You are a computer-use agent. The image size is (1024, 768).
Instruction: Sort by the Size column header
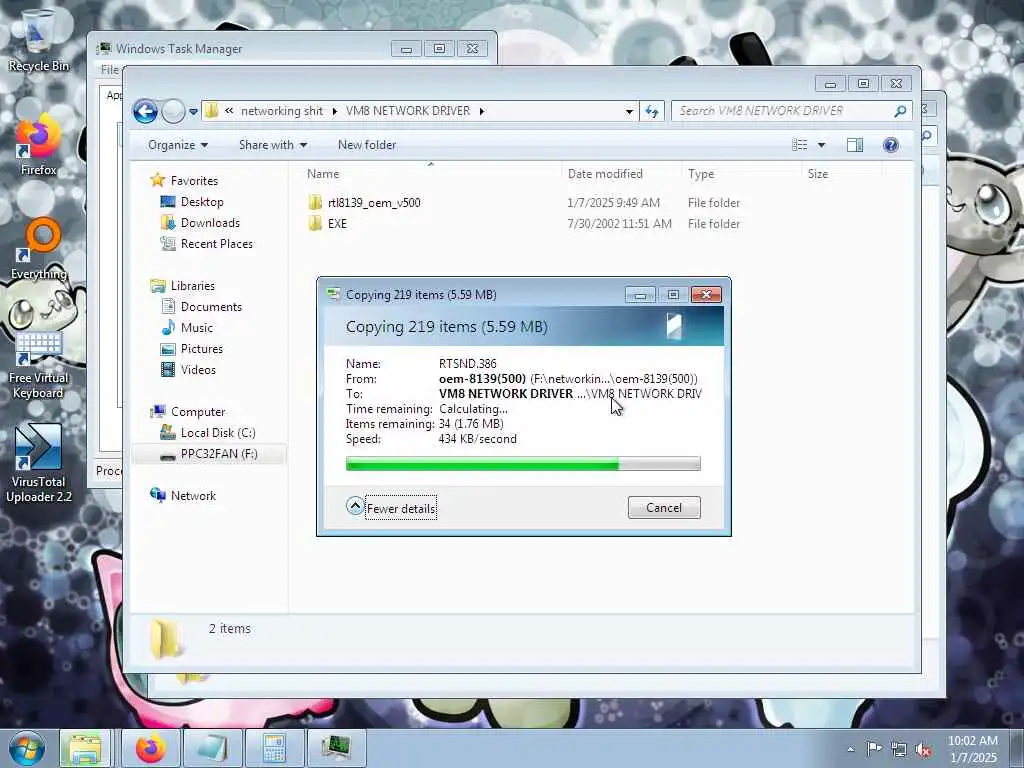coord(818,174)
